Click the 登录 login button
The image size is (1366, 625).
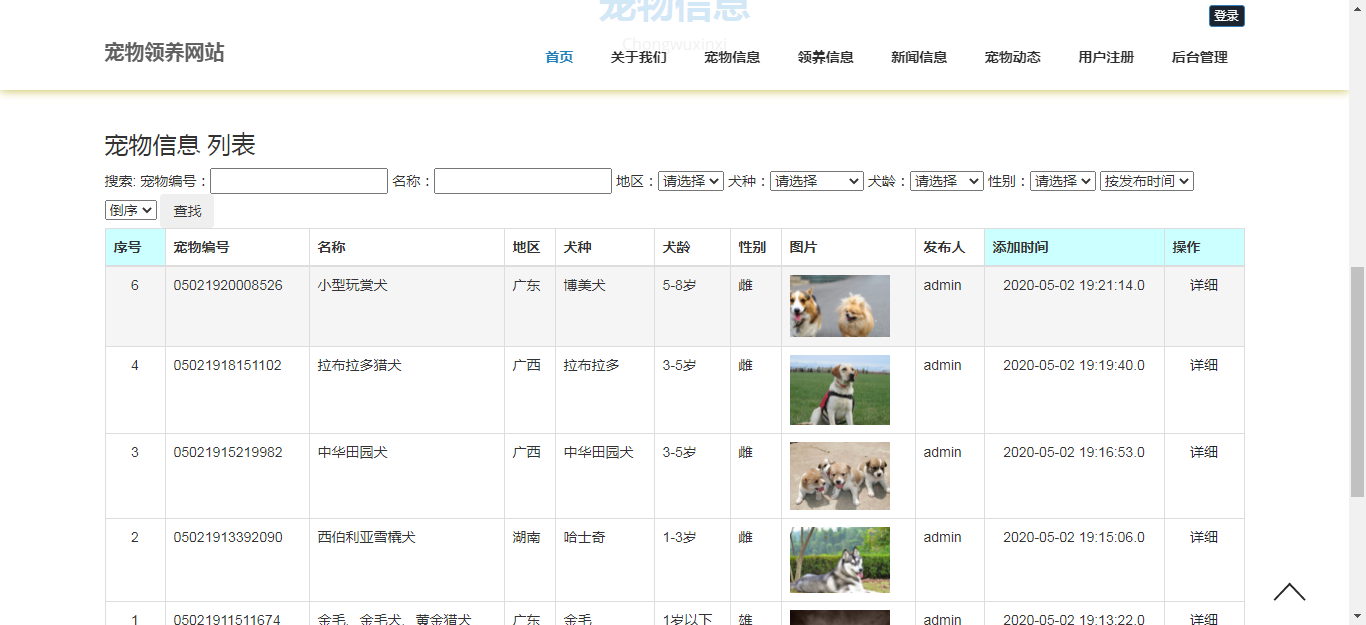pos(1226,16)
